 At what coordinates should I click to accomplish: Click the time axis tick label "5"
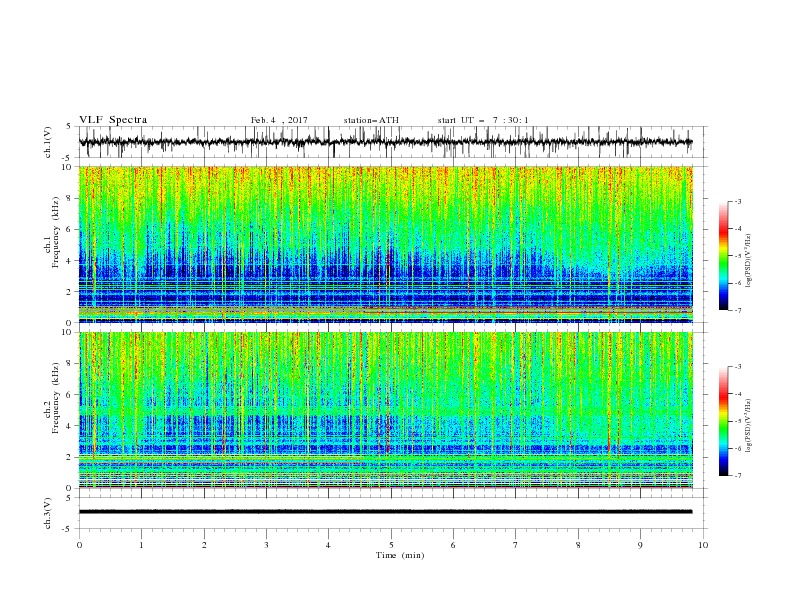pyautogui.click(x=391, y=545)
